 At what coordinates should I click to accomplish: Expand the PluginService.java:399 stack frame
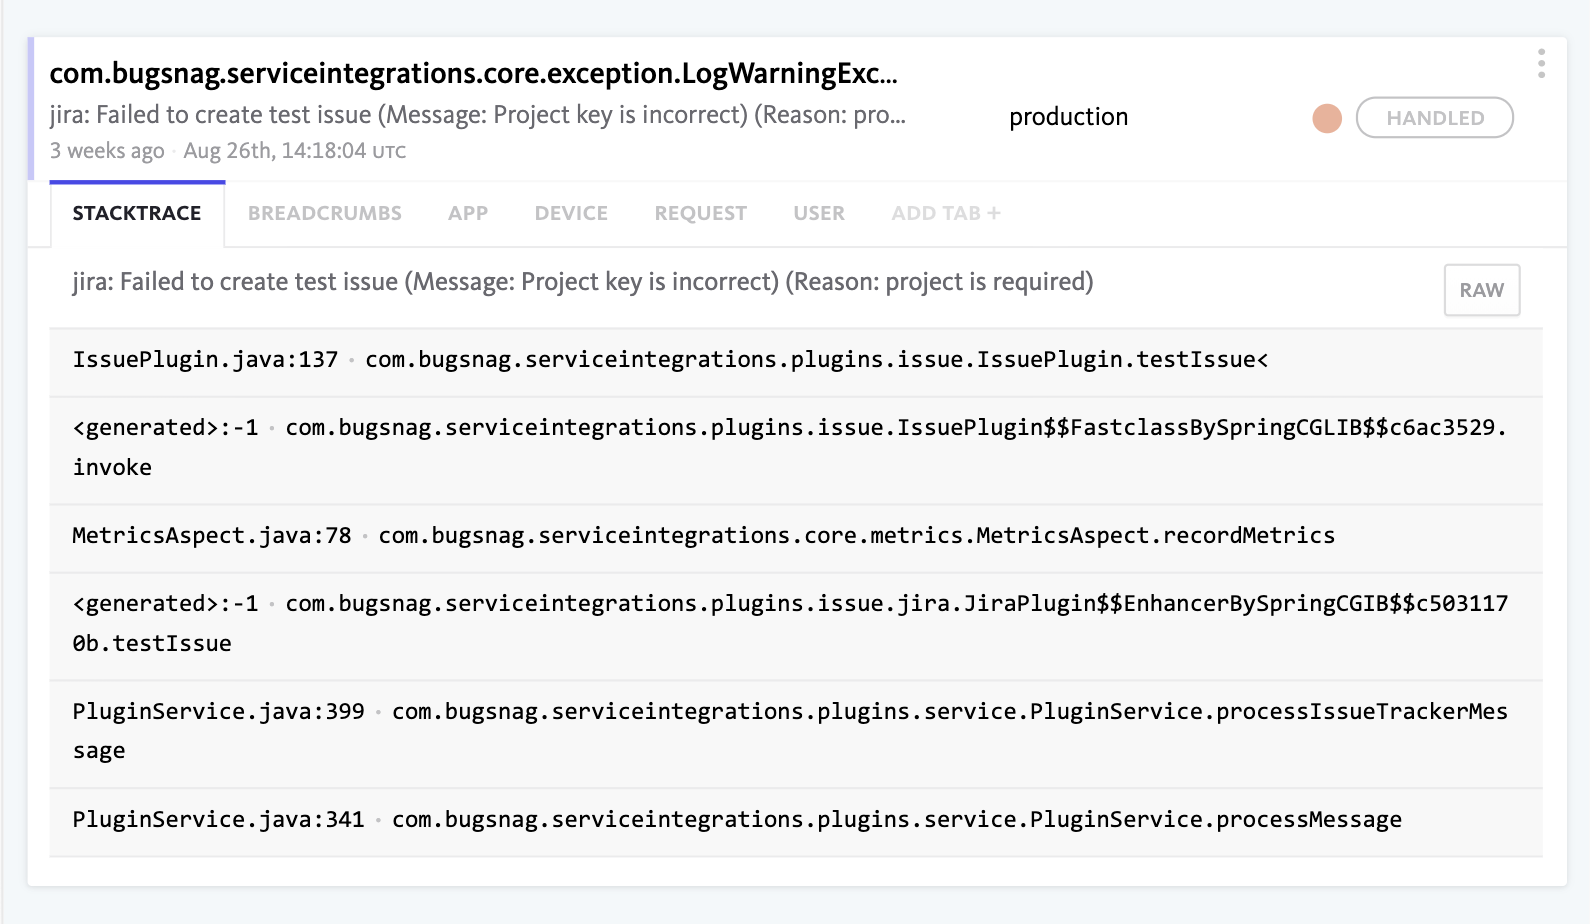(796, 734)
